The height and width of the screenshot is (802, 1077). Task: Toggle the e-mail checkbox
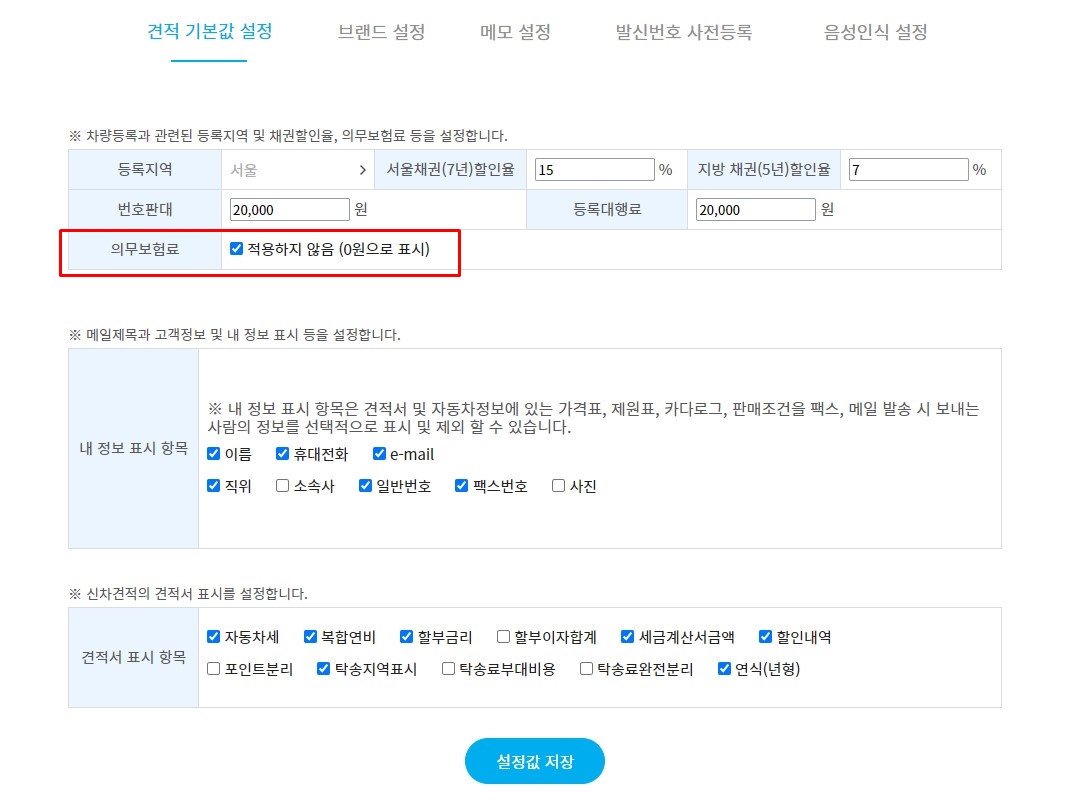379,454
